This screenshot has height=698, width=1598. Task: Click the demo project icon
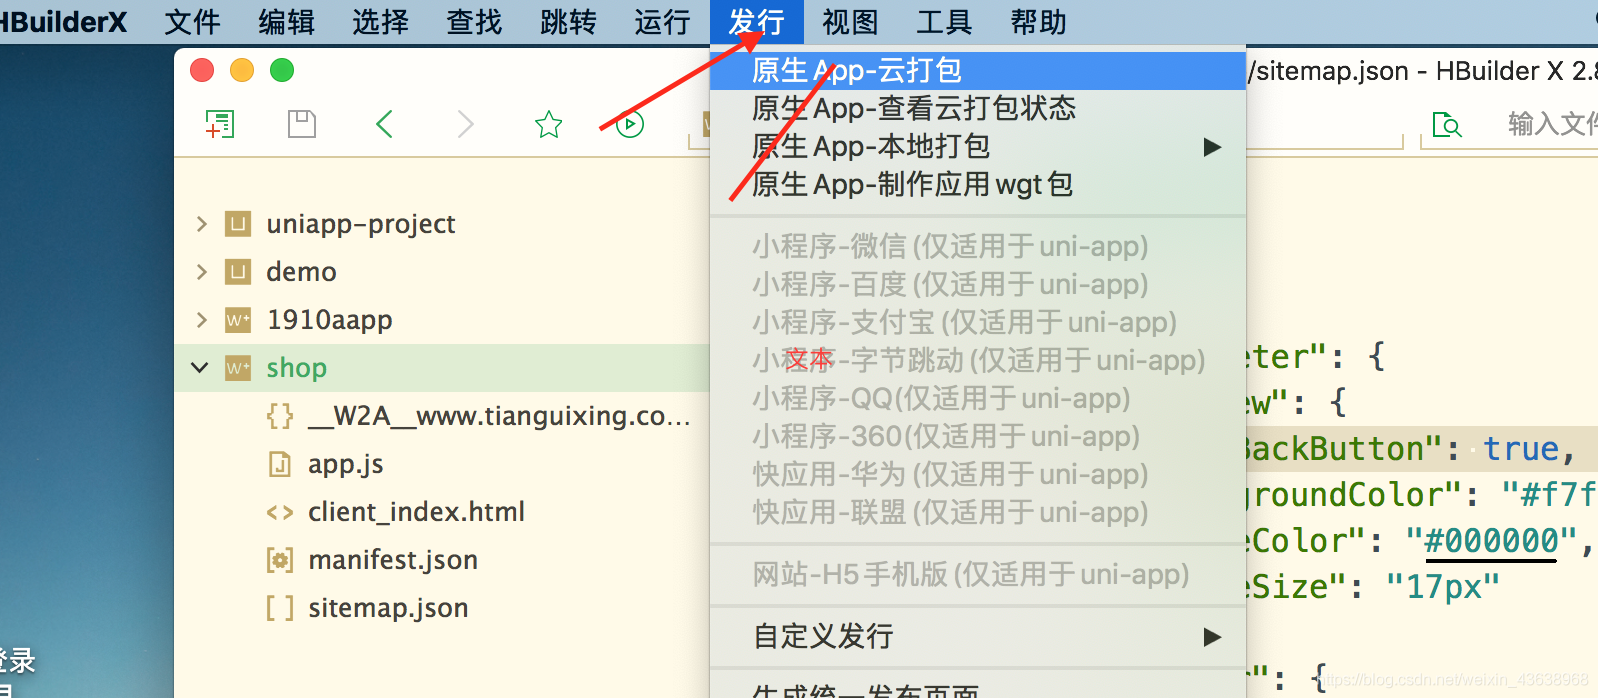[x=237, y=271]
